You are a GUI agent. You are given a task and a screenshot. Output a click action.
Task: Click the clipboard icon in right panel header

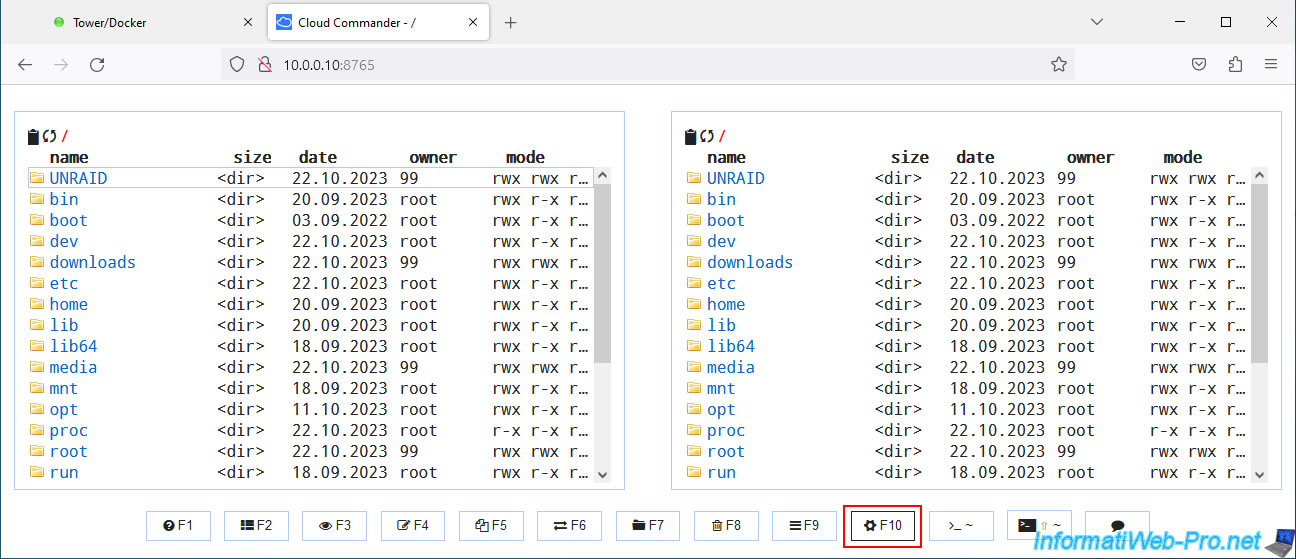(690, 137)
